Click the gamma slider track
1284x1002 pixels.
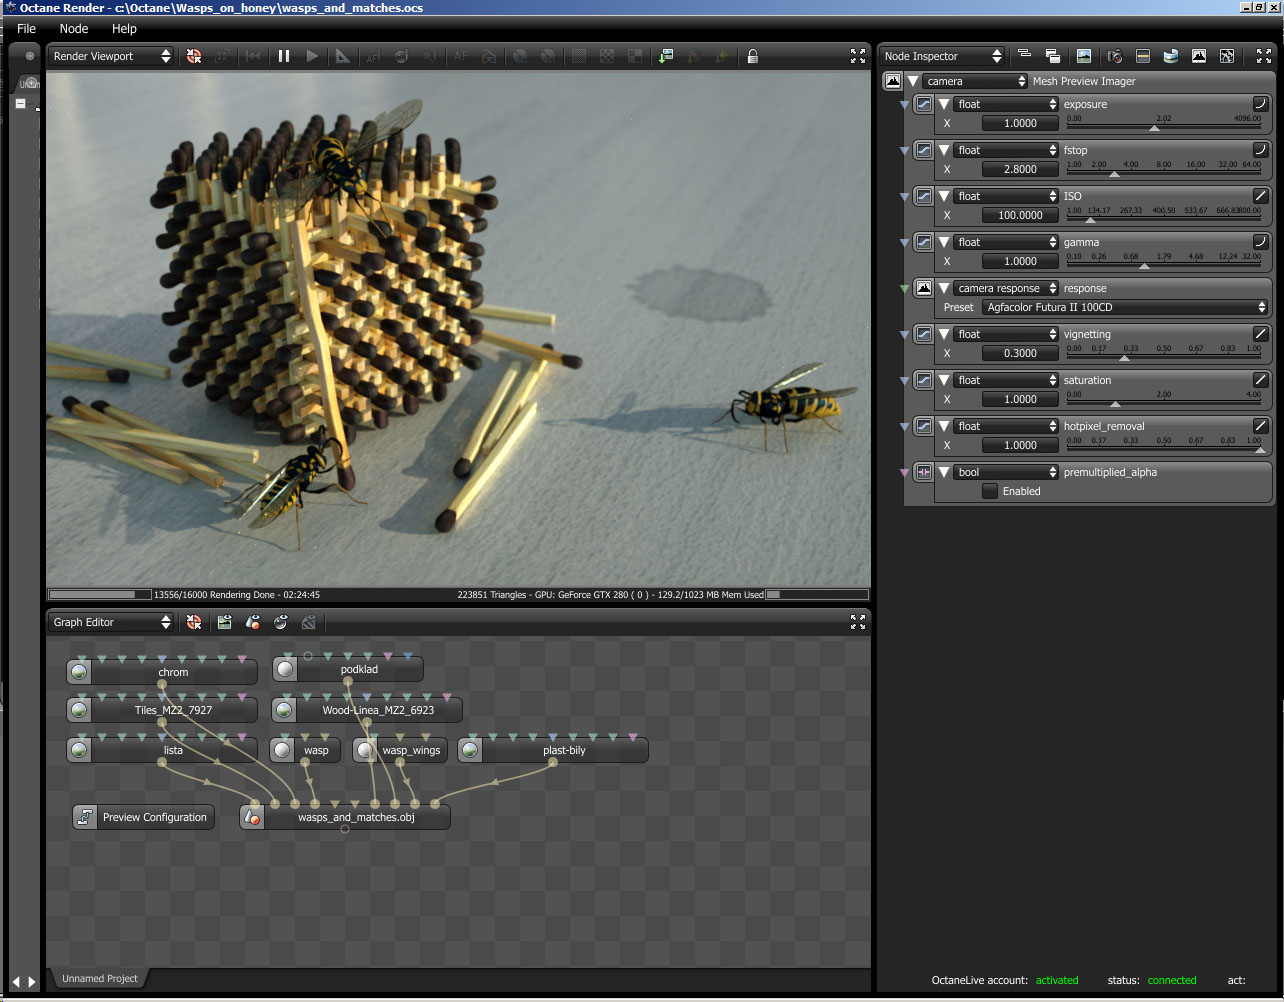(1163, 266)
